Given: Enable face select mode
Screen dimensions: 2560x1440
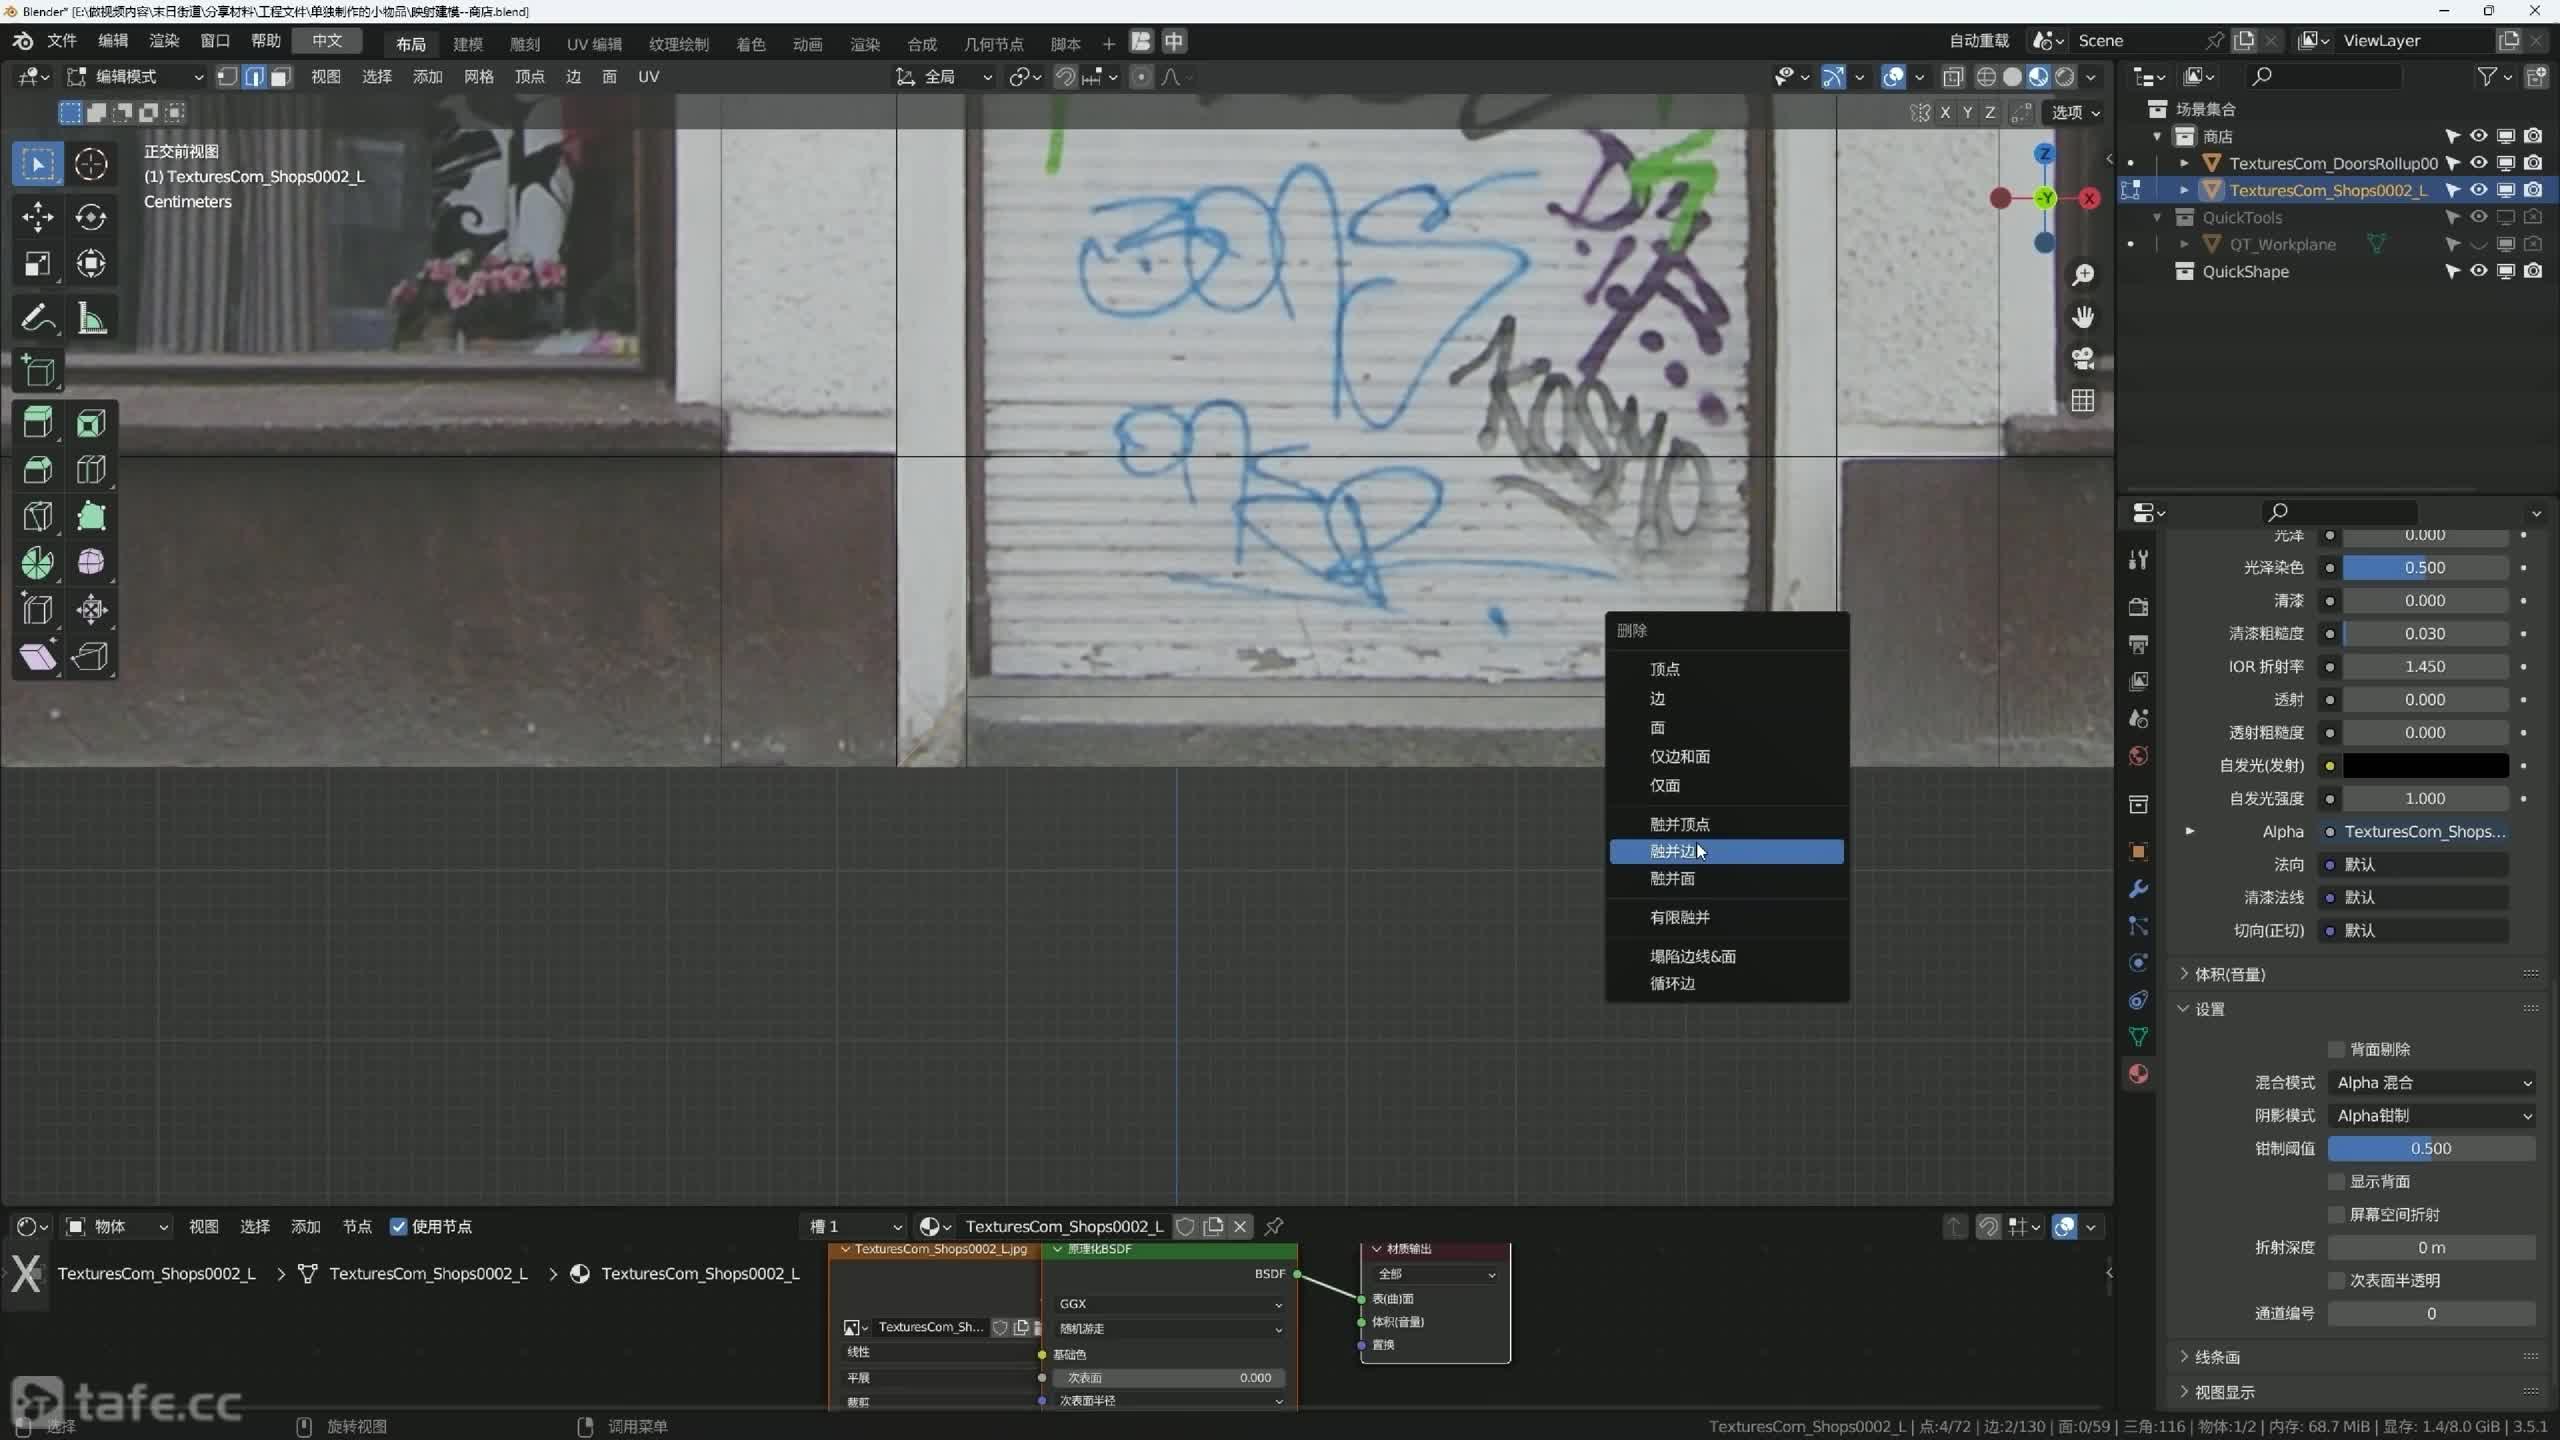Looking at the screenshot, I should coord(281,77).
